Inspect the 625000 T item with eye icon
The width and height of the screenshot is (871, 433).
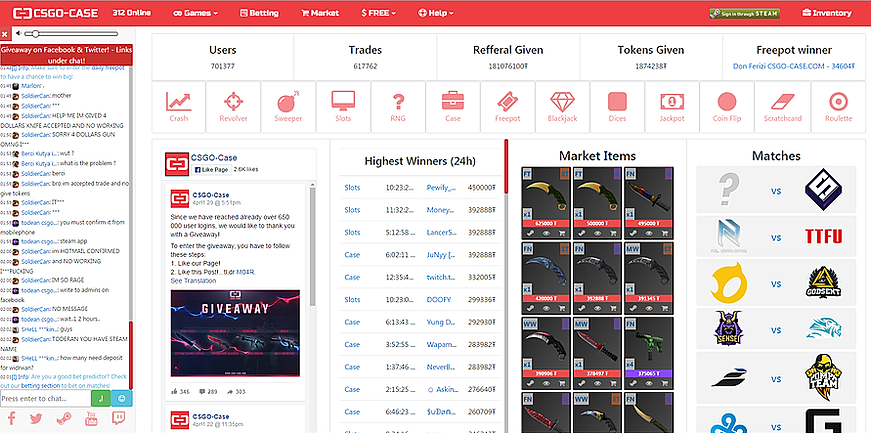point(545,233)
